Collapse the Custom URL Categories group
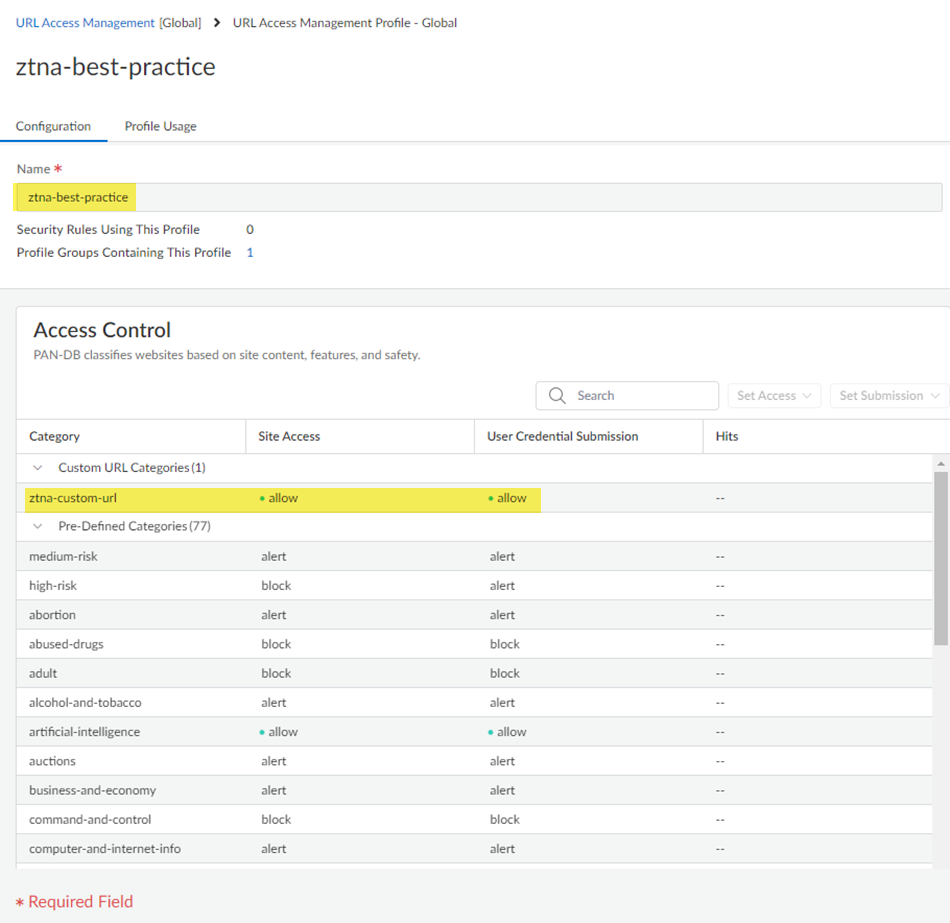950x923 pixels. [38, 468]
